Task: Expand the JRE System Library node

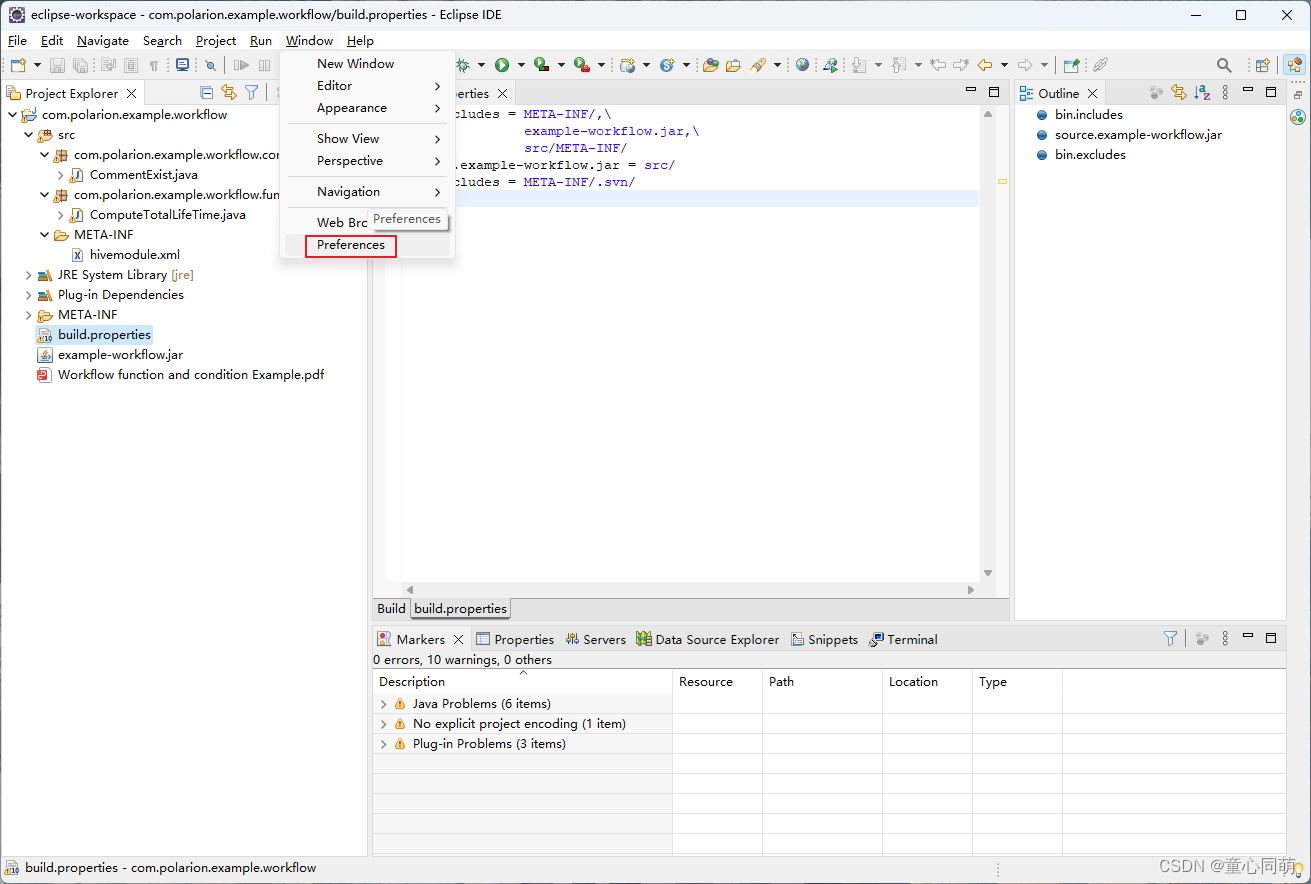Action: pyautogui.click(x=28, y=275)
